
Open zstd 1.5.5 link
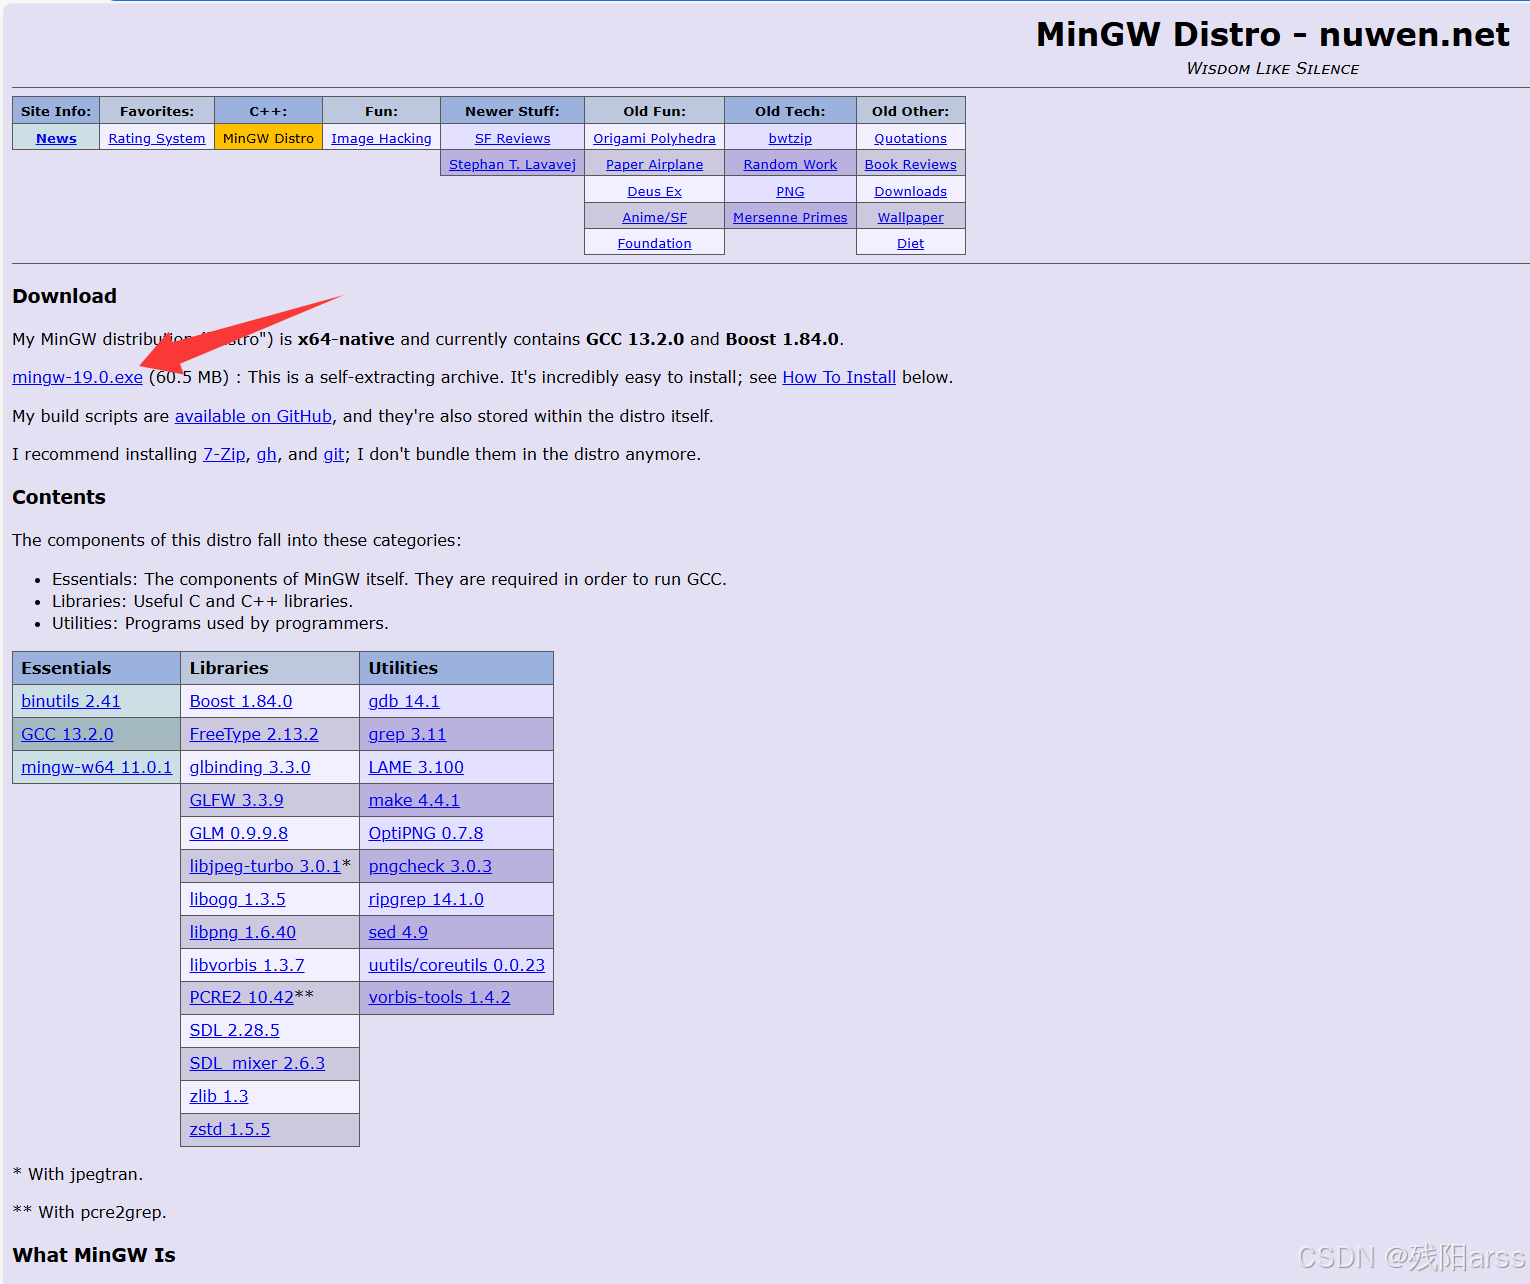tap(230, 1129)
